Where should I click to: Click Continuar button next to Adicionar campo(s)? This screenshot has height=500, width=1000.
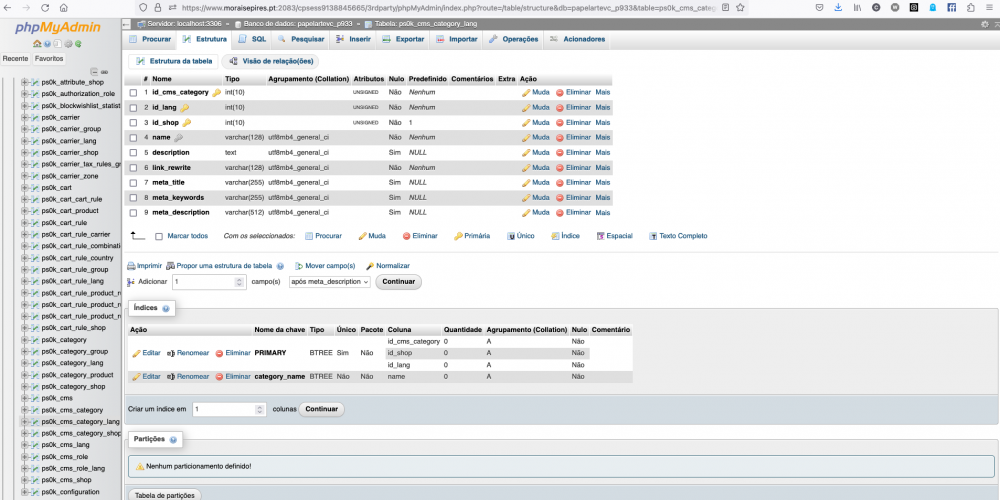coord(399,281)
